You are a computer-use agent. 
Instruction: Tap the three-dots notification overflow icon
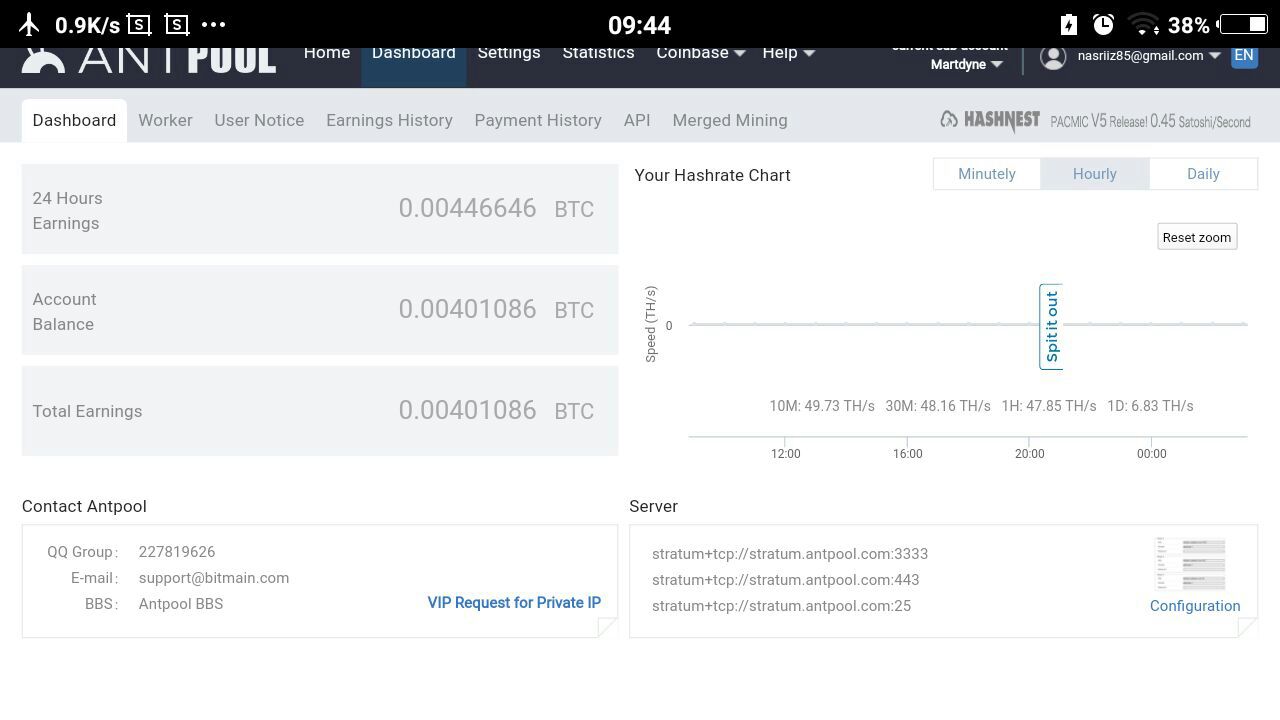pos(214,24)
